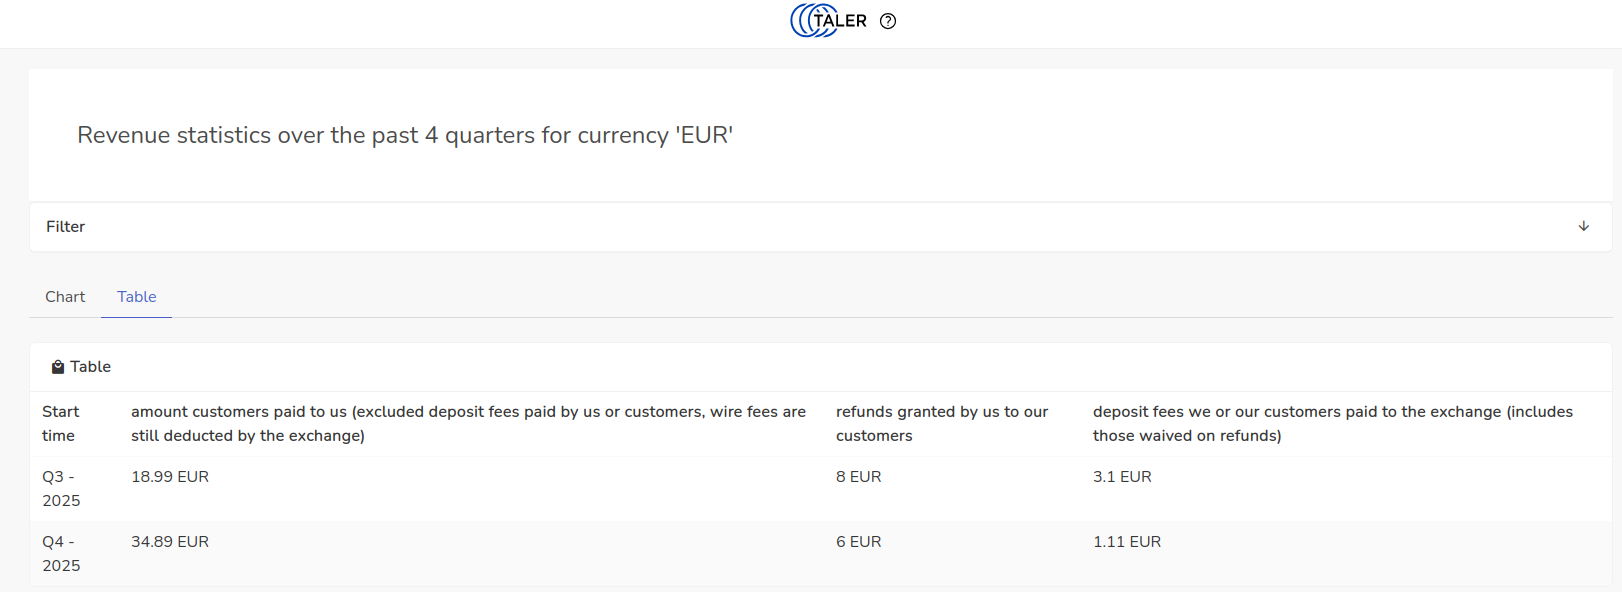This screenshot has height=592, width=1622.
Task: Click the Taler logo
Action: 828,21
